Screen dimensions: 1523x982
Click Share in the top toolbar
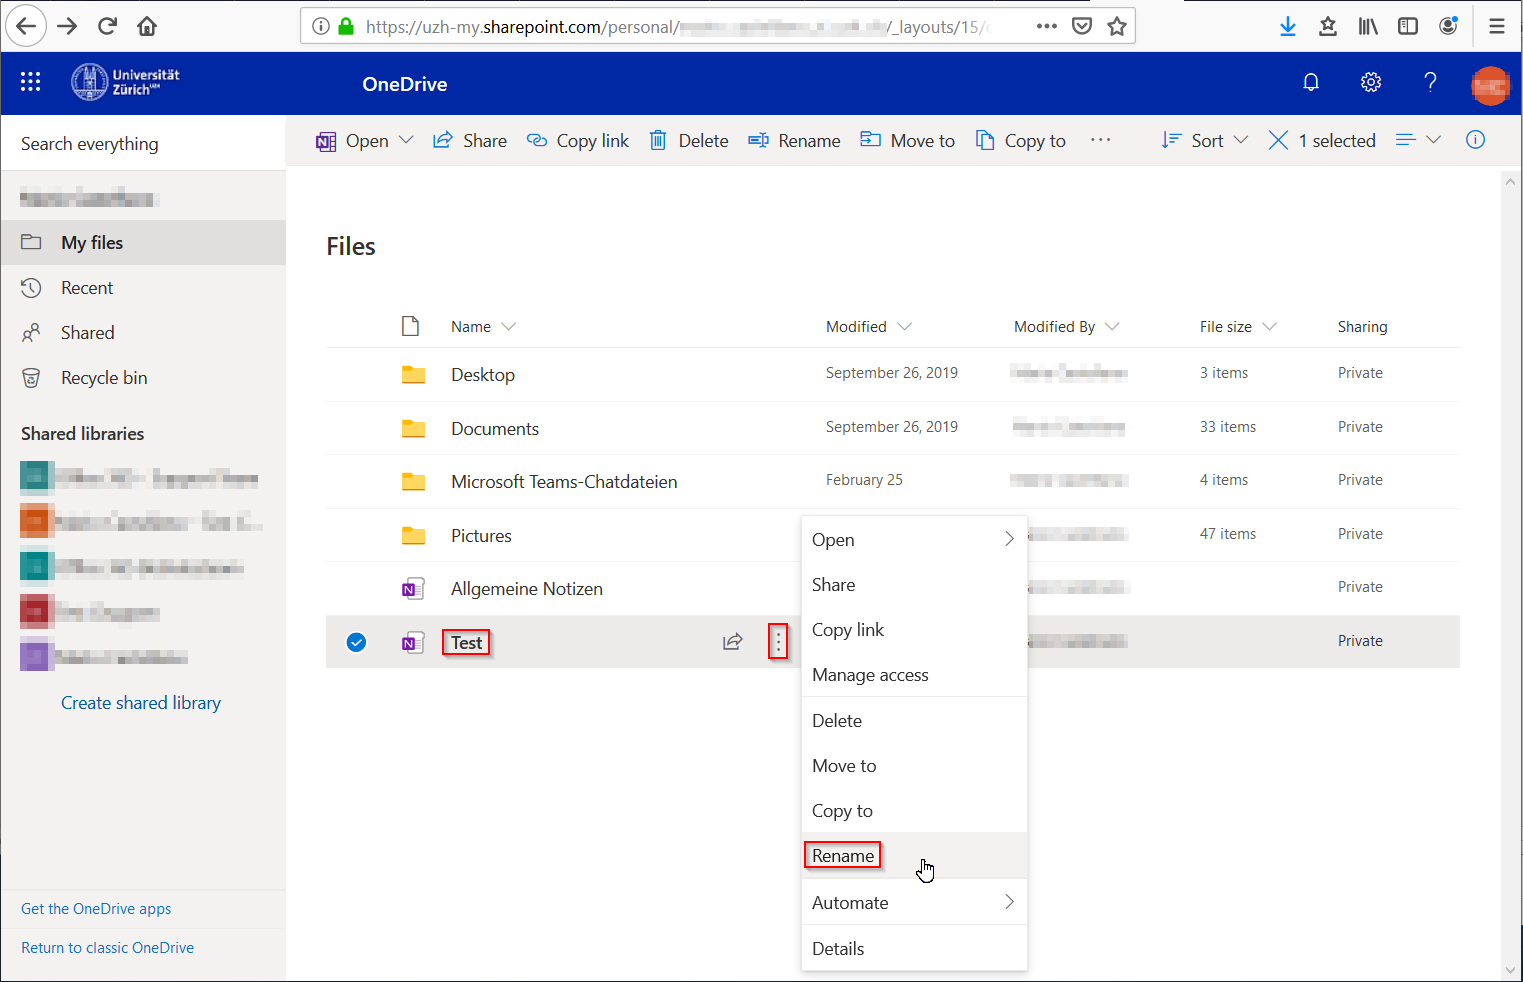pos(469,140)
